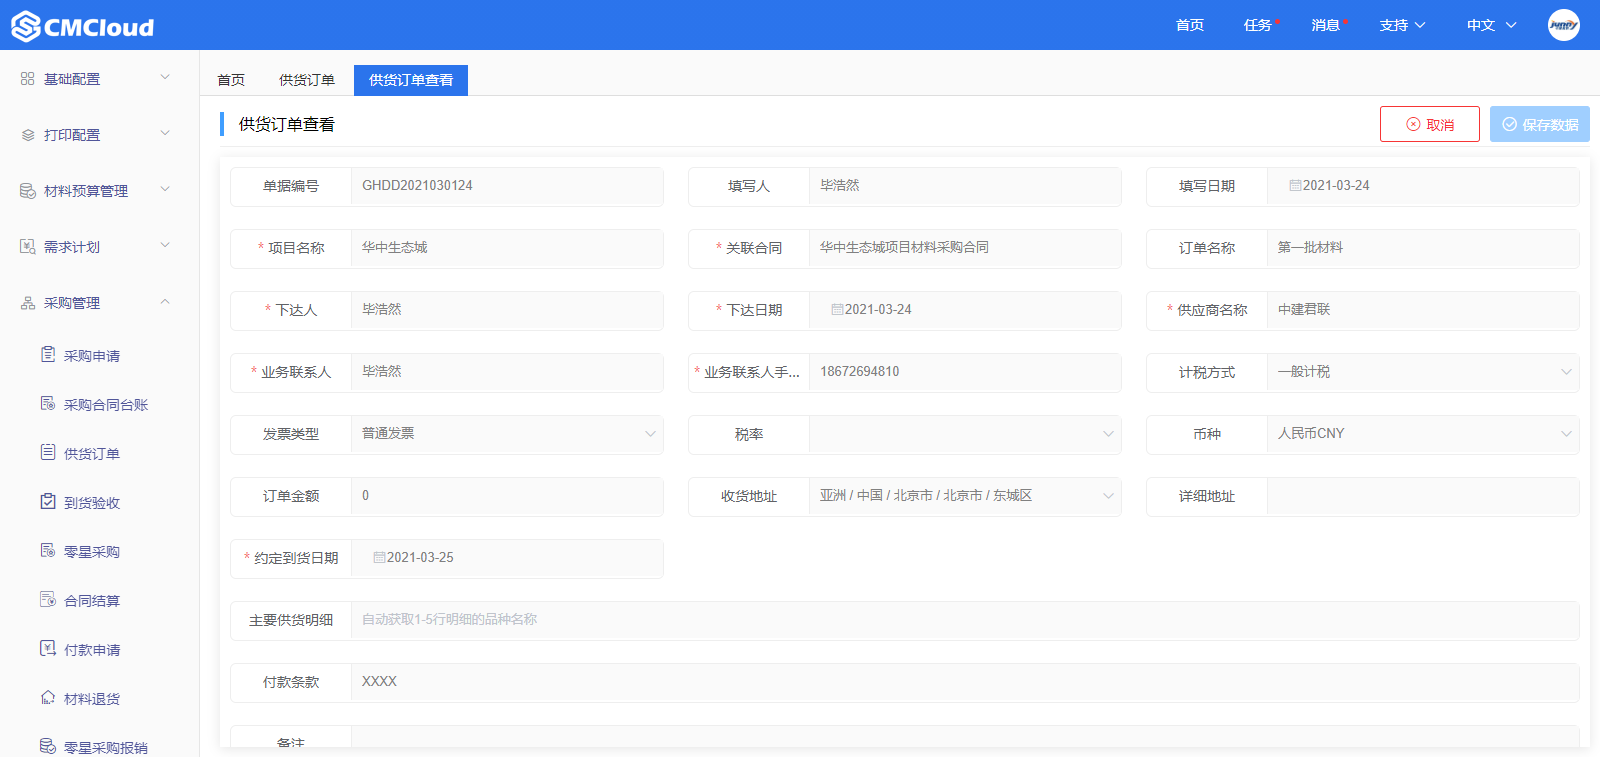Click the 付款申请 sidebar icon
The width and height of the screenshot is (1600, 757).
[48, 649]
